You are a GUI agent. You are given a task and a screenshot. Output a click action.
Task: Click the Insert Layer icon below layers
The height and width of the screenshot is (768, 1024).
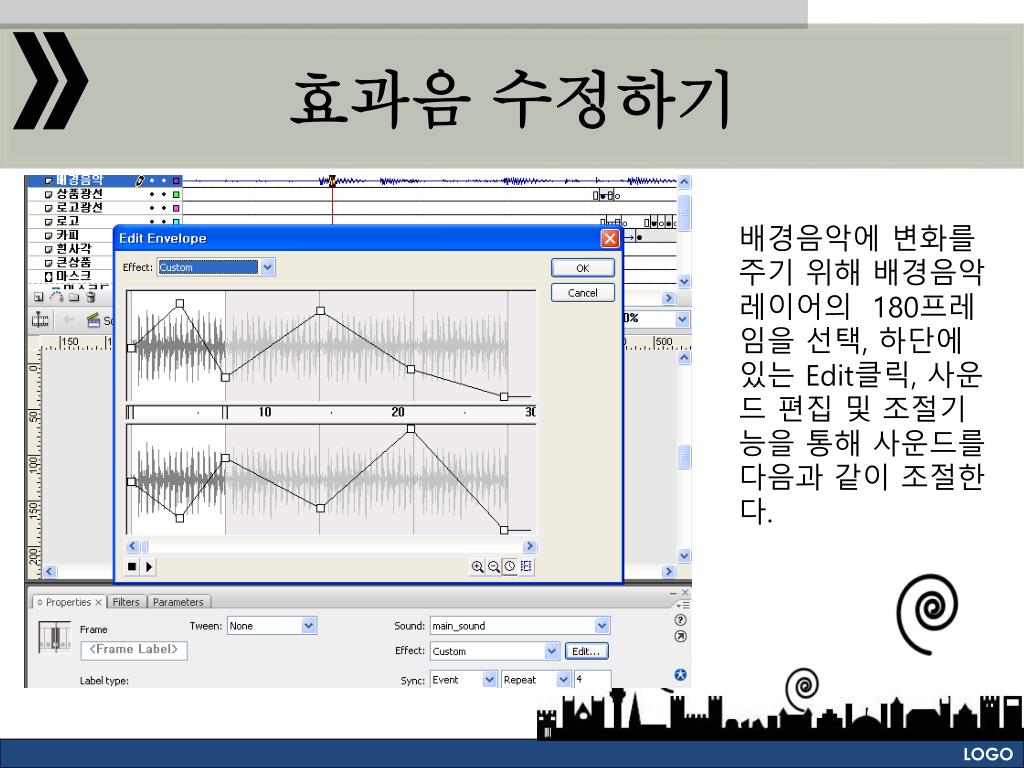click(x=39, y=297)
